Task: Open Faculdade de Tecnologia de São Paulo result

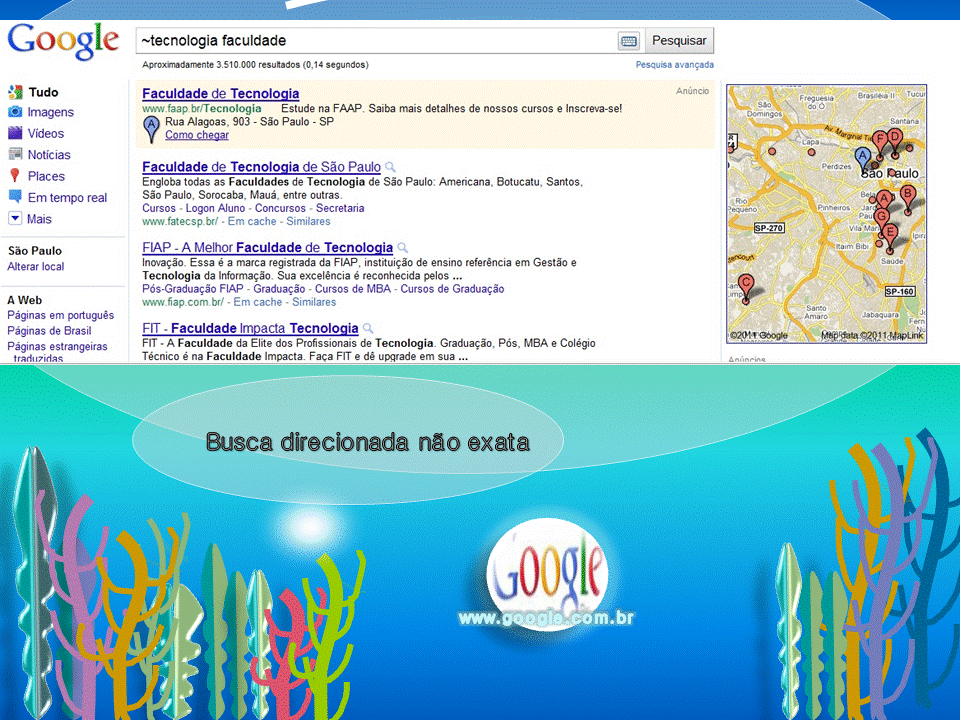Action: click(x=261, y=167)
